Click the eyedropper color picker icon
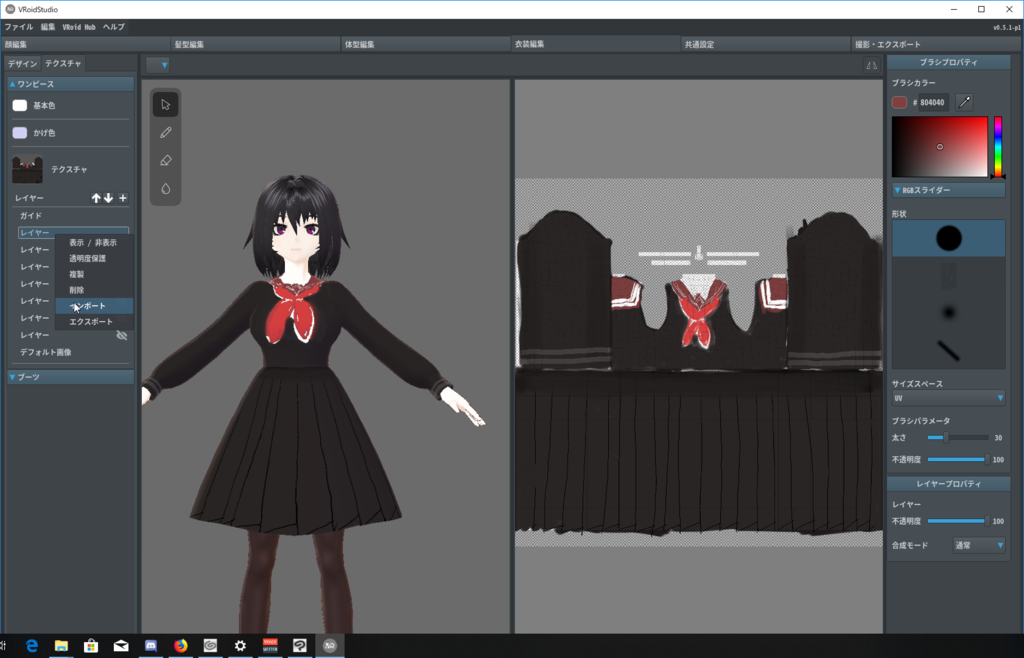Screen dimensions: 1024x658 coord(964,102)
